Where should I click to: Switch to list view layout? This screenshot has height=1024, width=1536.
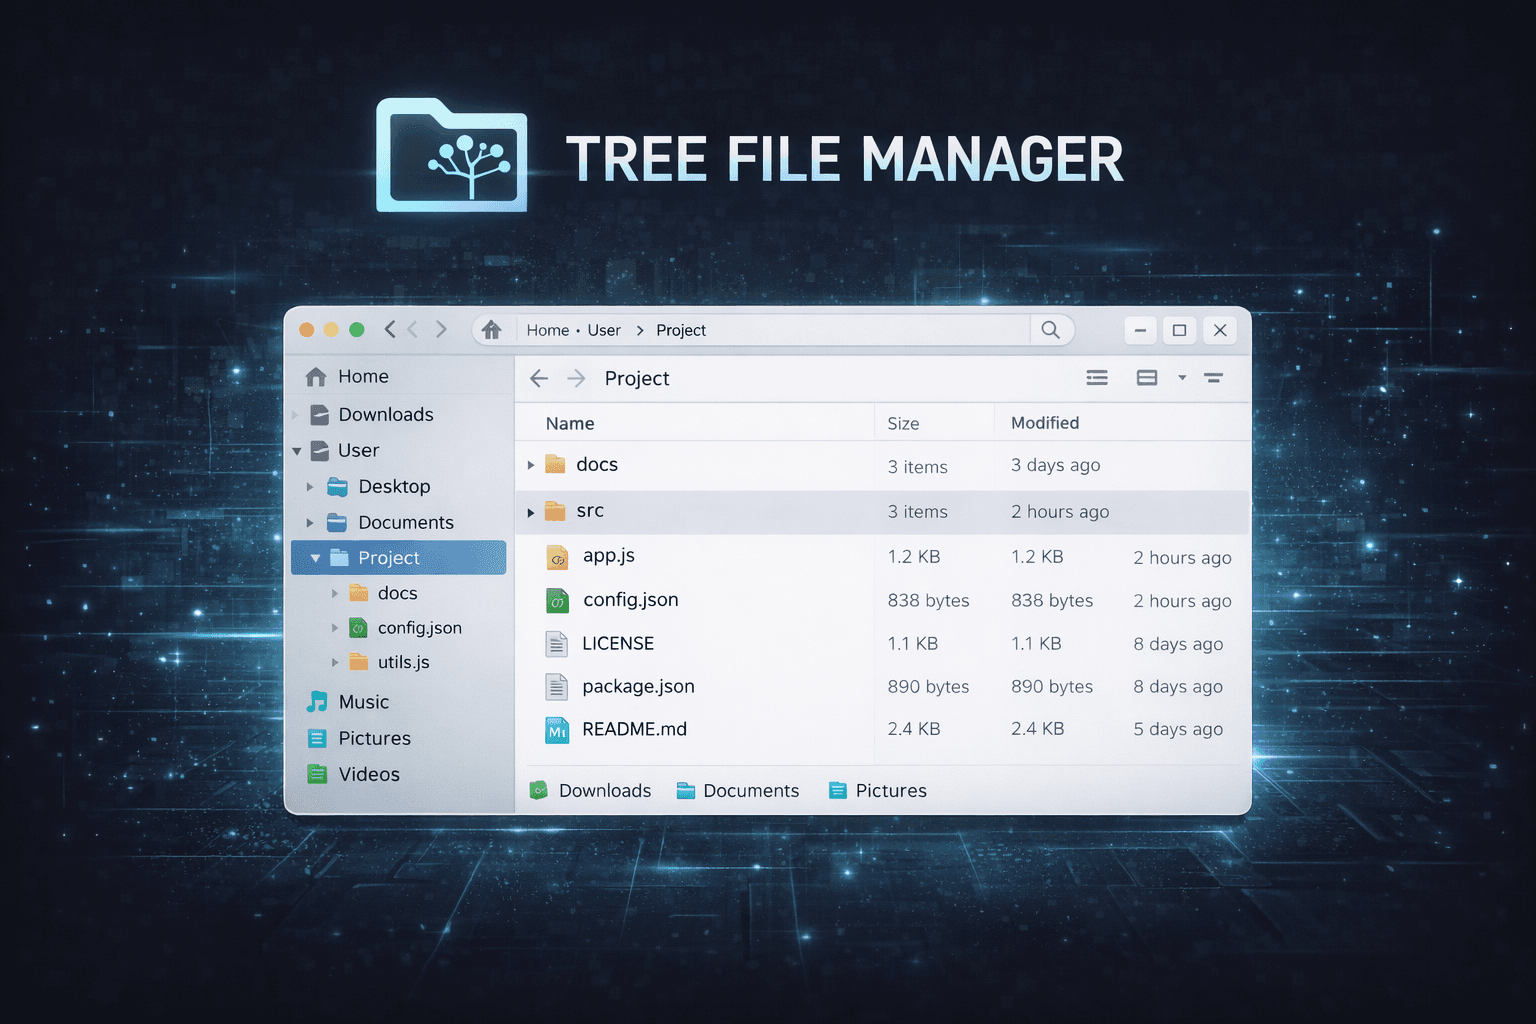pos(1097,377)
